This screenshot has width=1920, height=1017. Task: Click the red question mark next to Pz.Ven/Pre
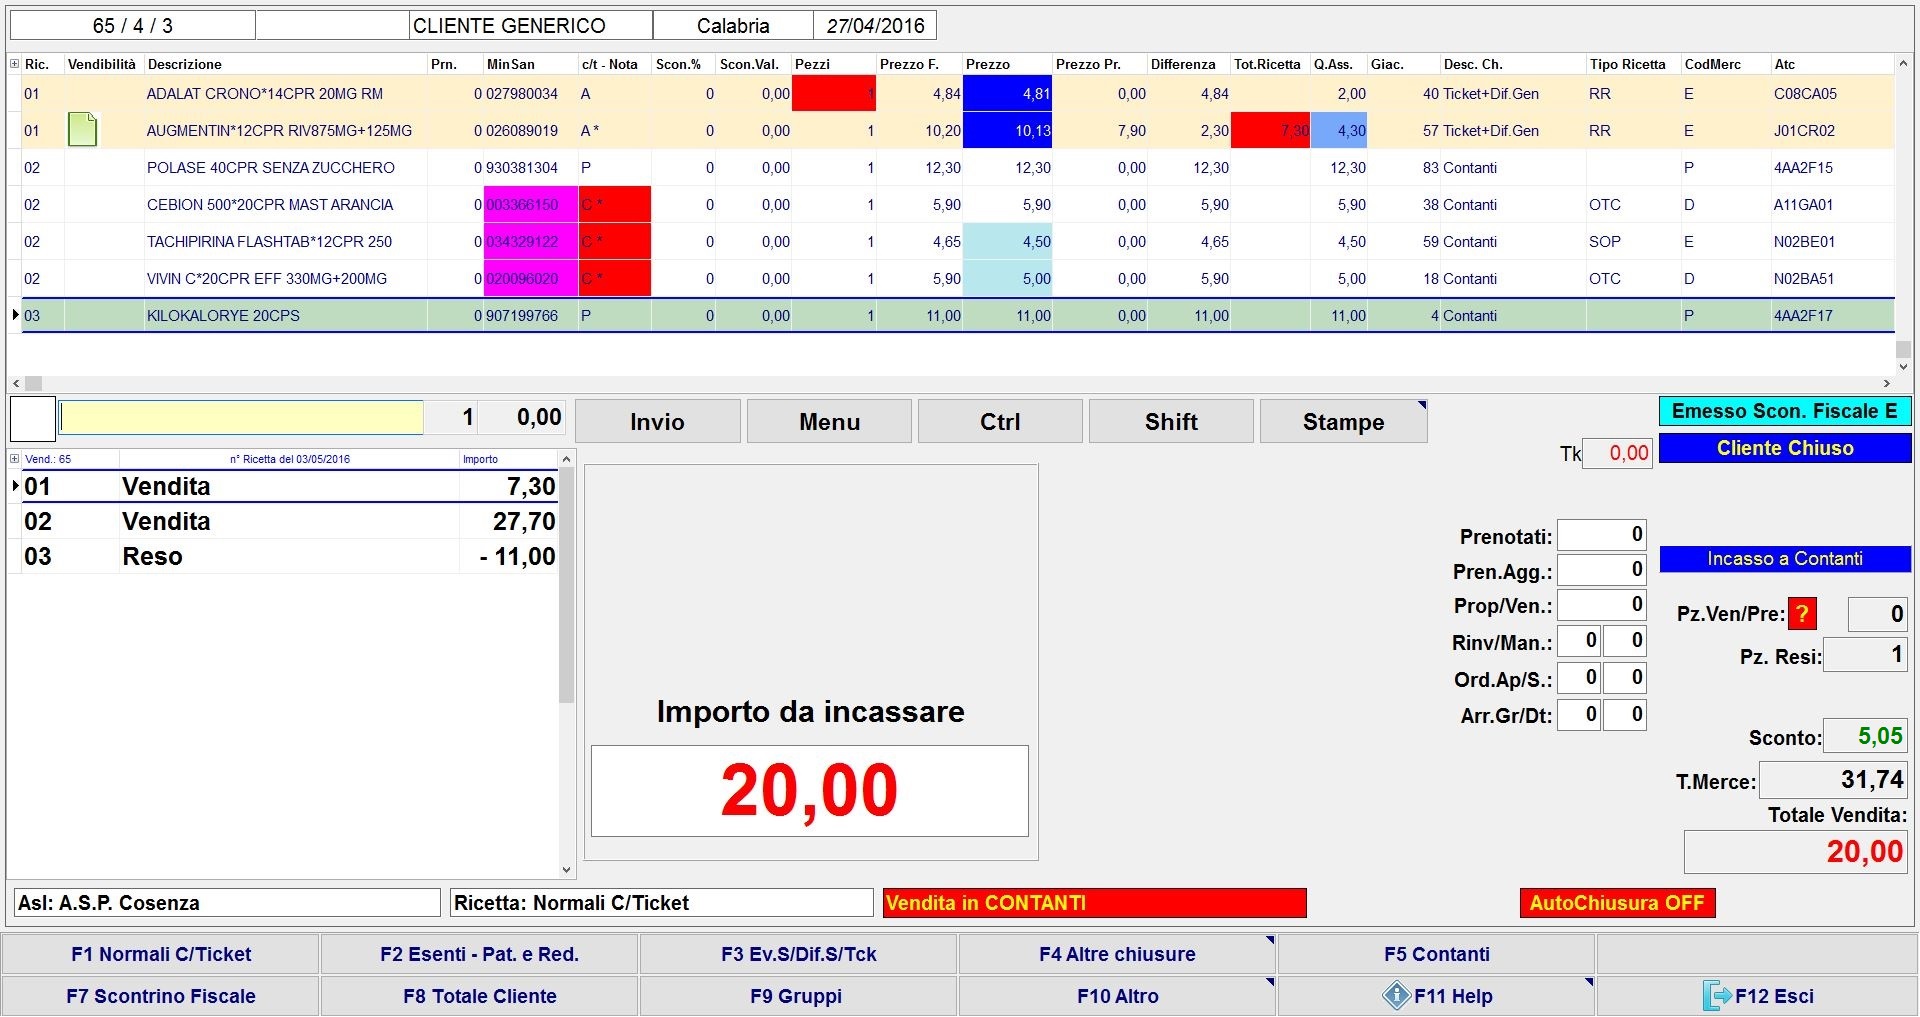pyautogui.click(x=1802, y=614)
